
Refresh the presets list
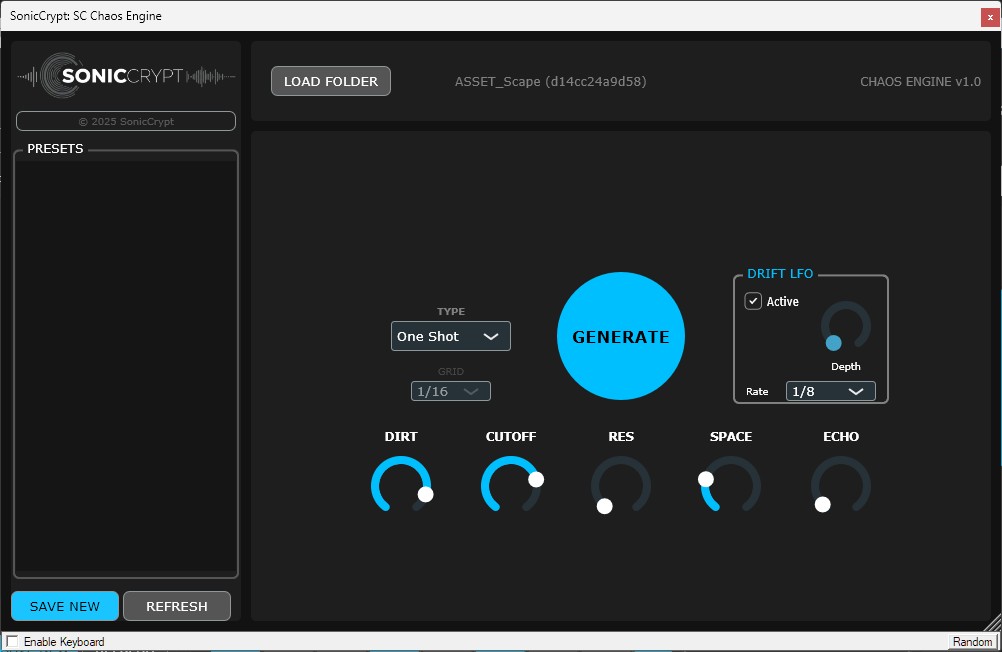177,605
